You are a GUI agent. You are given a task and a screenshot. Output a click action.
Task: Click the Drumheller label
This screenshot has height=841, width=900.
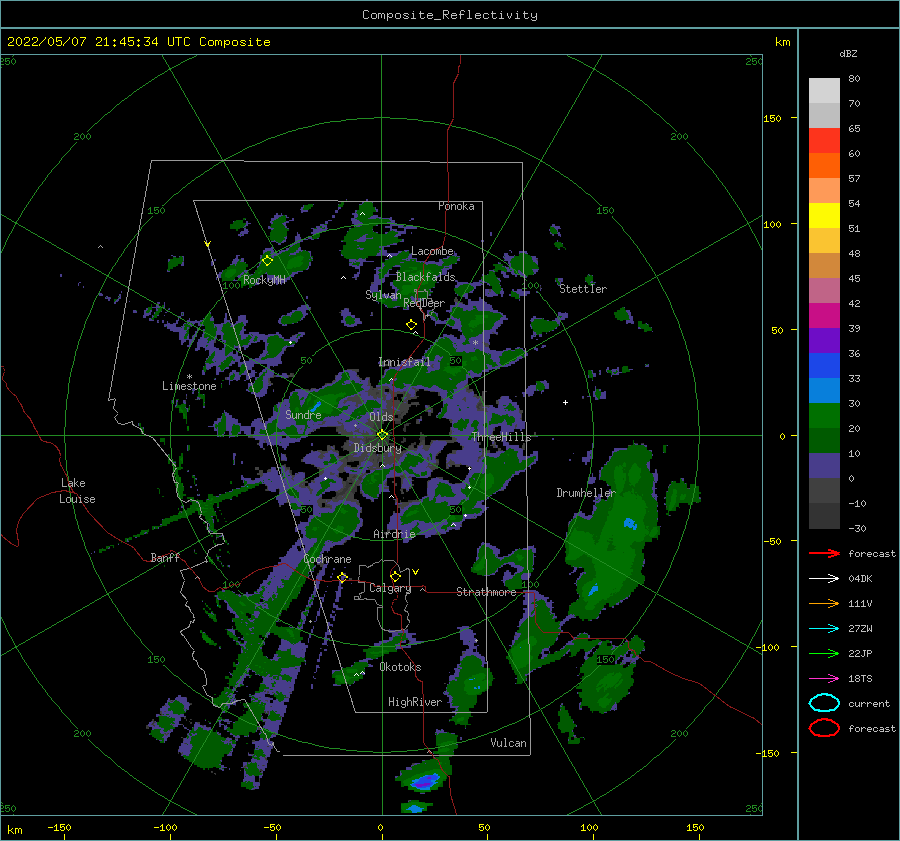point(585,493)
